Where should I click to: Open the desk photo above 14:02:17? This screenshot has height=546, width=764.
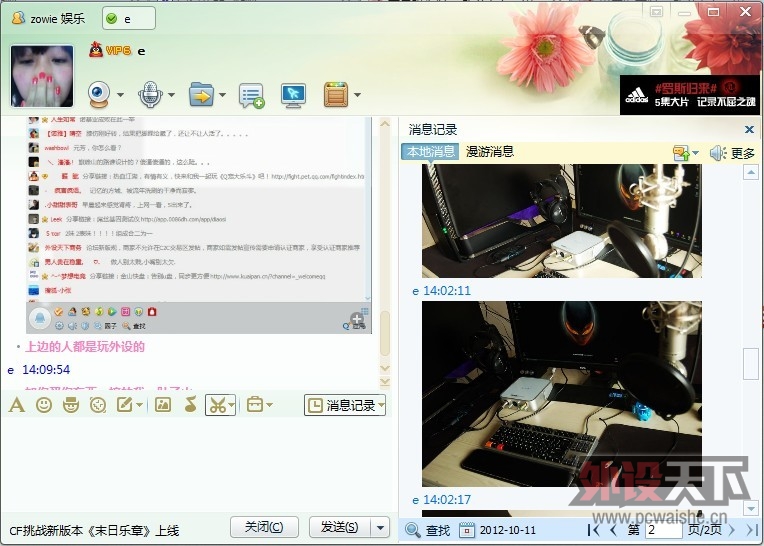pyautogui.click(x=562, y=394)
